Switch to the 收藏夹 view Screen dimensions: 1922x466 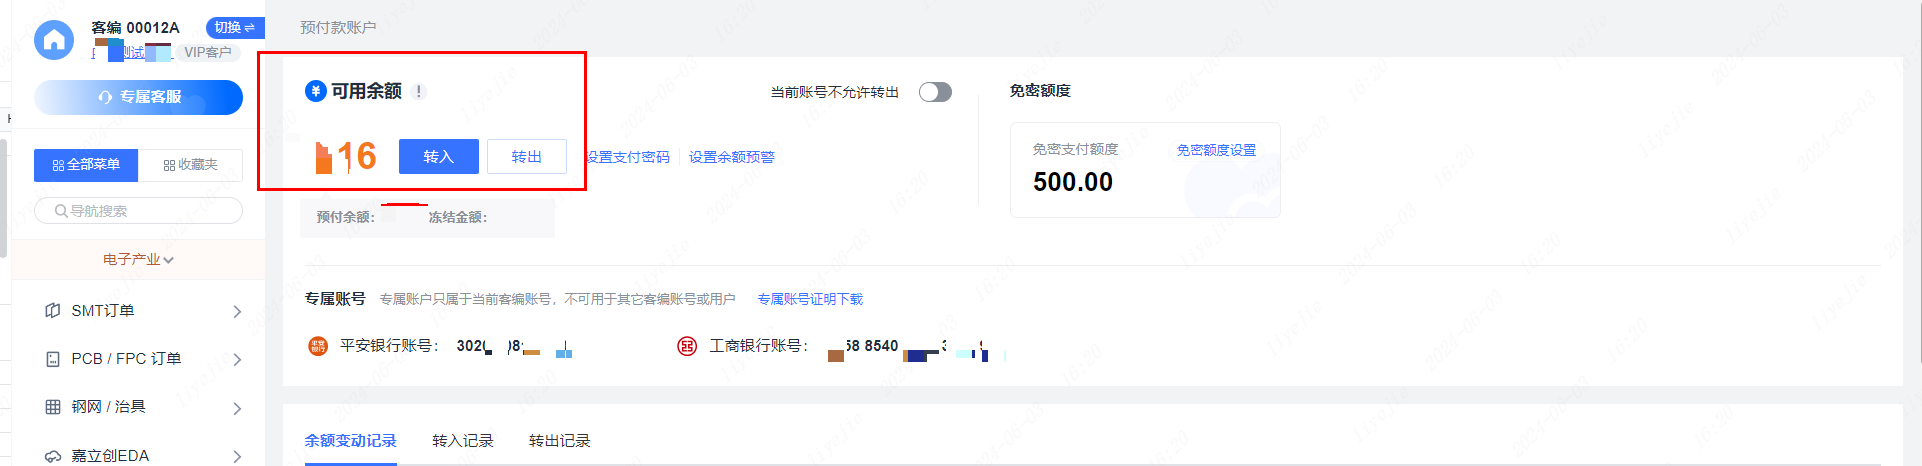[190, 165]
